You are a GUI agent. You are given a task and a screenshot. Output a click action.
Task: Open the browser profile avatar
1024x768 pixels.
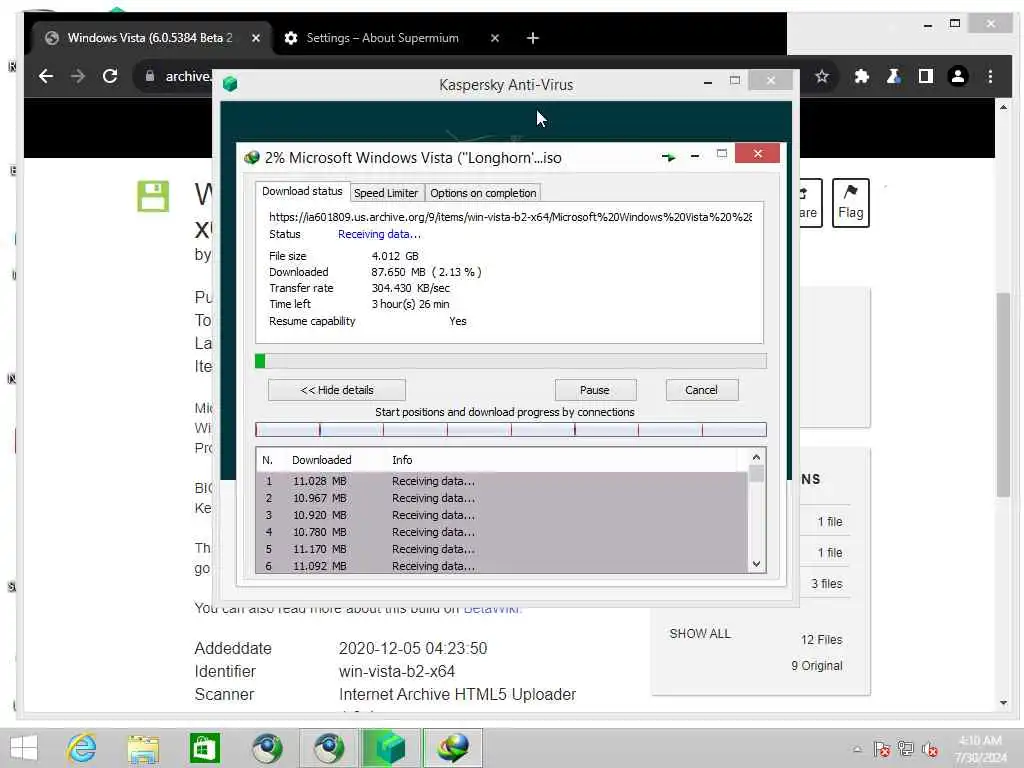coord(957,76)
